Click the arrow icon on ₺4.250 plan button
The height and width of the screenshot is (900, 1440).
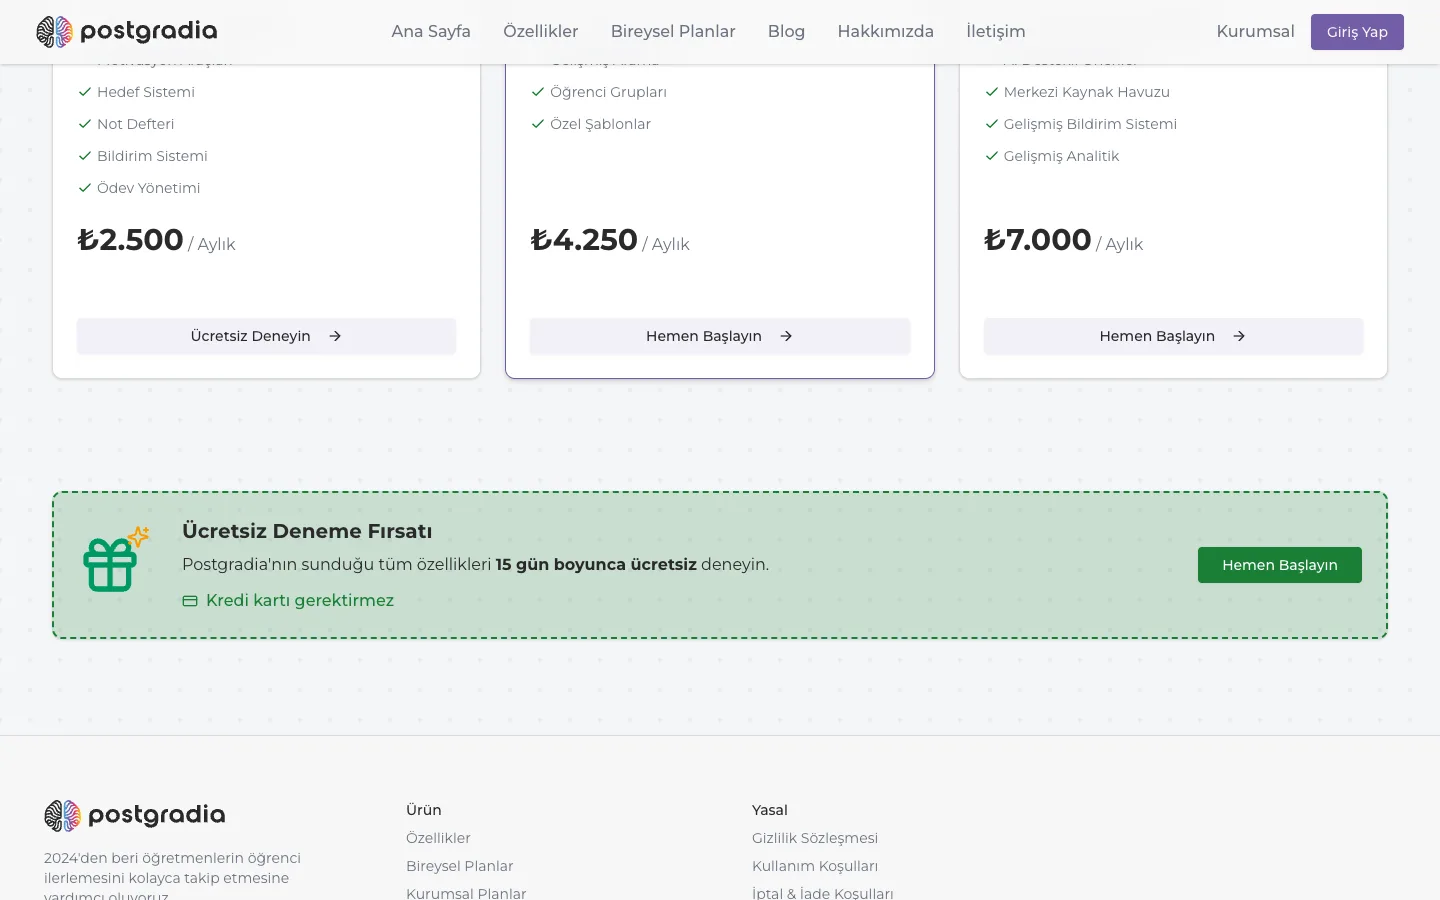[786, 336]
